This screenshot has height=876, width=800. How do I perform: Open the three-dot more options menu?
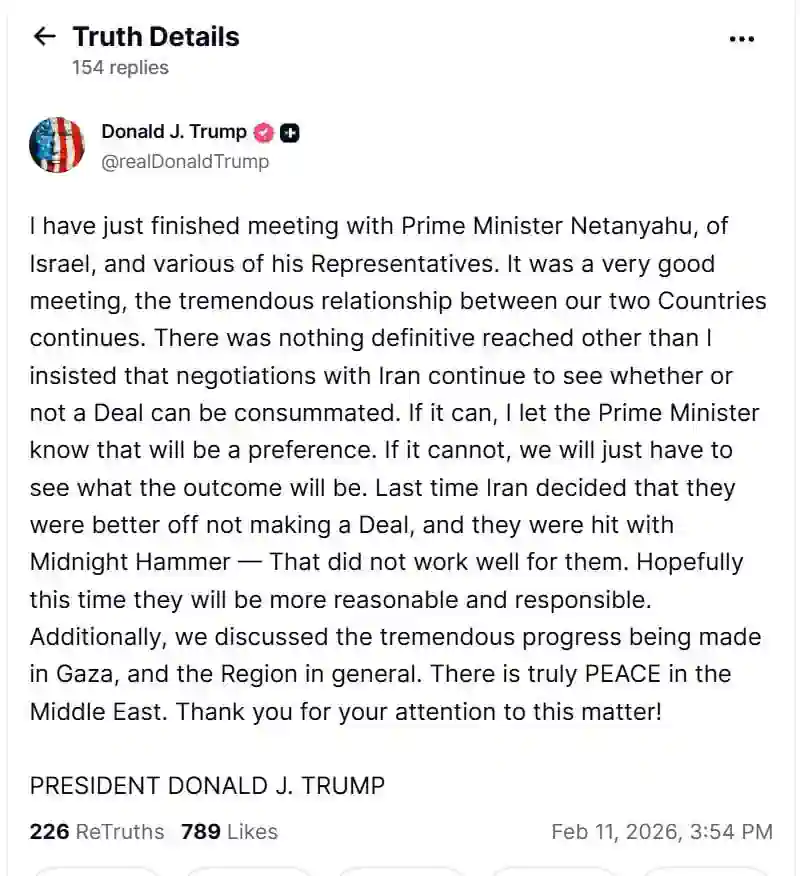pyautogui.click(x=741, y=39)
